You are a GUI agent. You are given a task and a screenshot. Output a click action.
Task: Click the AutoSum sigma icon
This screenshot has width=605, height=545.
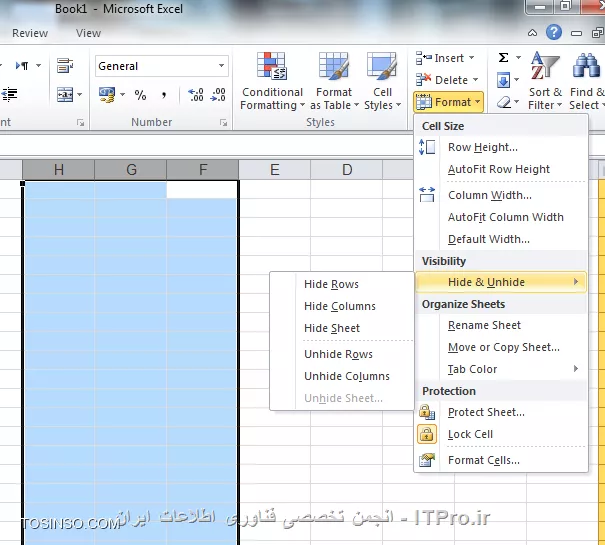pos(504,58)
